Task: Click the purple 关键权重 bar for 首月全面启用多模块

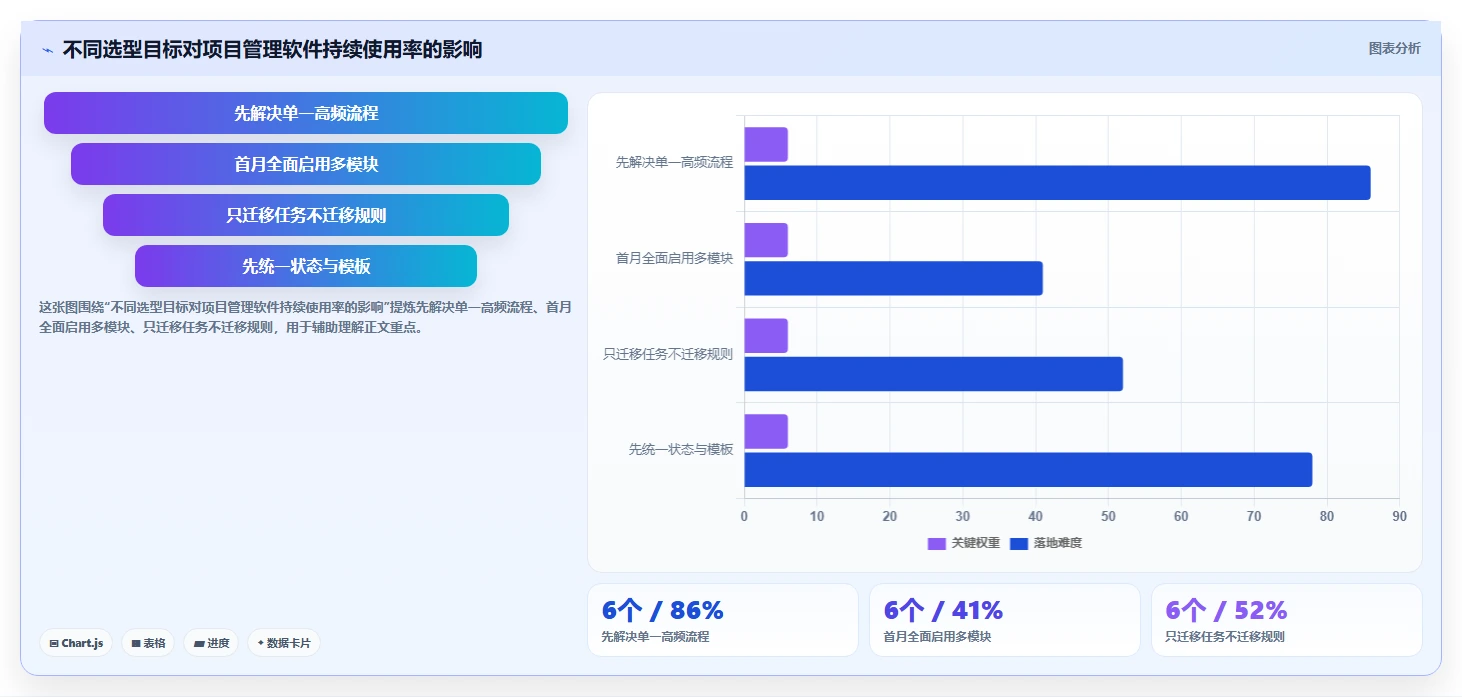Action: click(766, 240)
